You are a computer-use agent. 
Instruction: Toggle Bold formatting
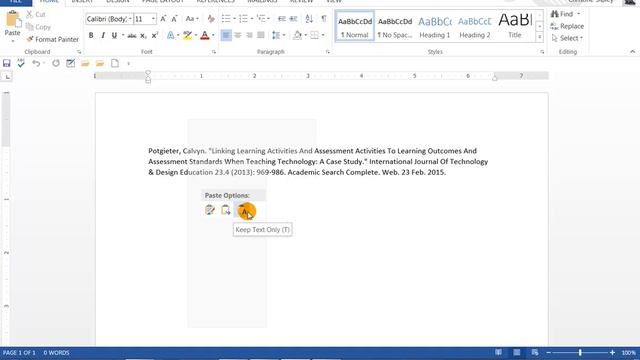click(x=91, y=36)
